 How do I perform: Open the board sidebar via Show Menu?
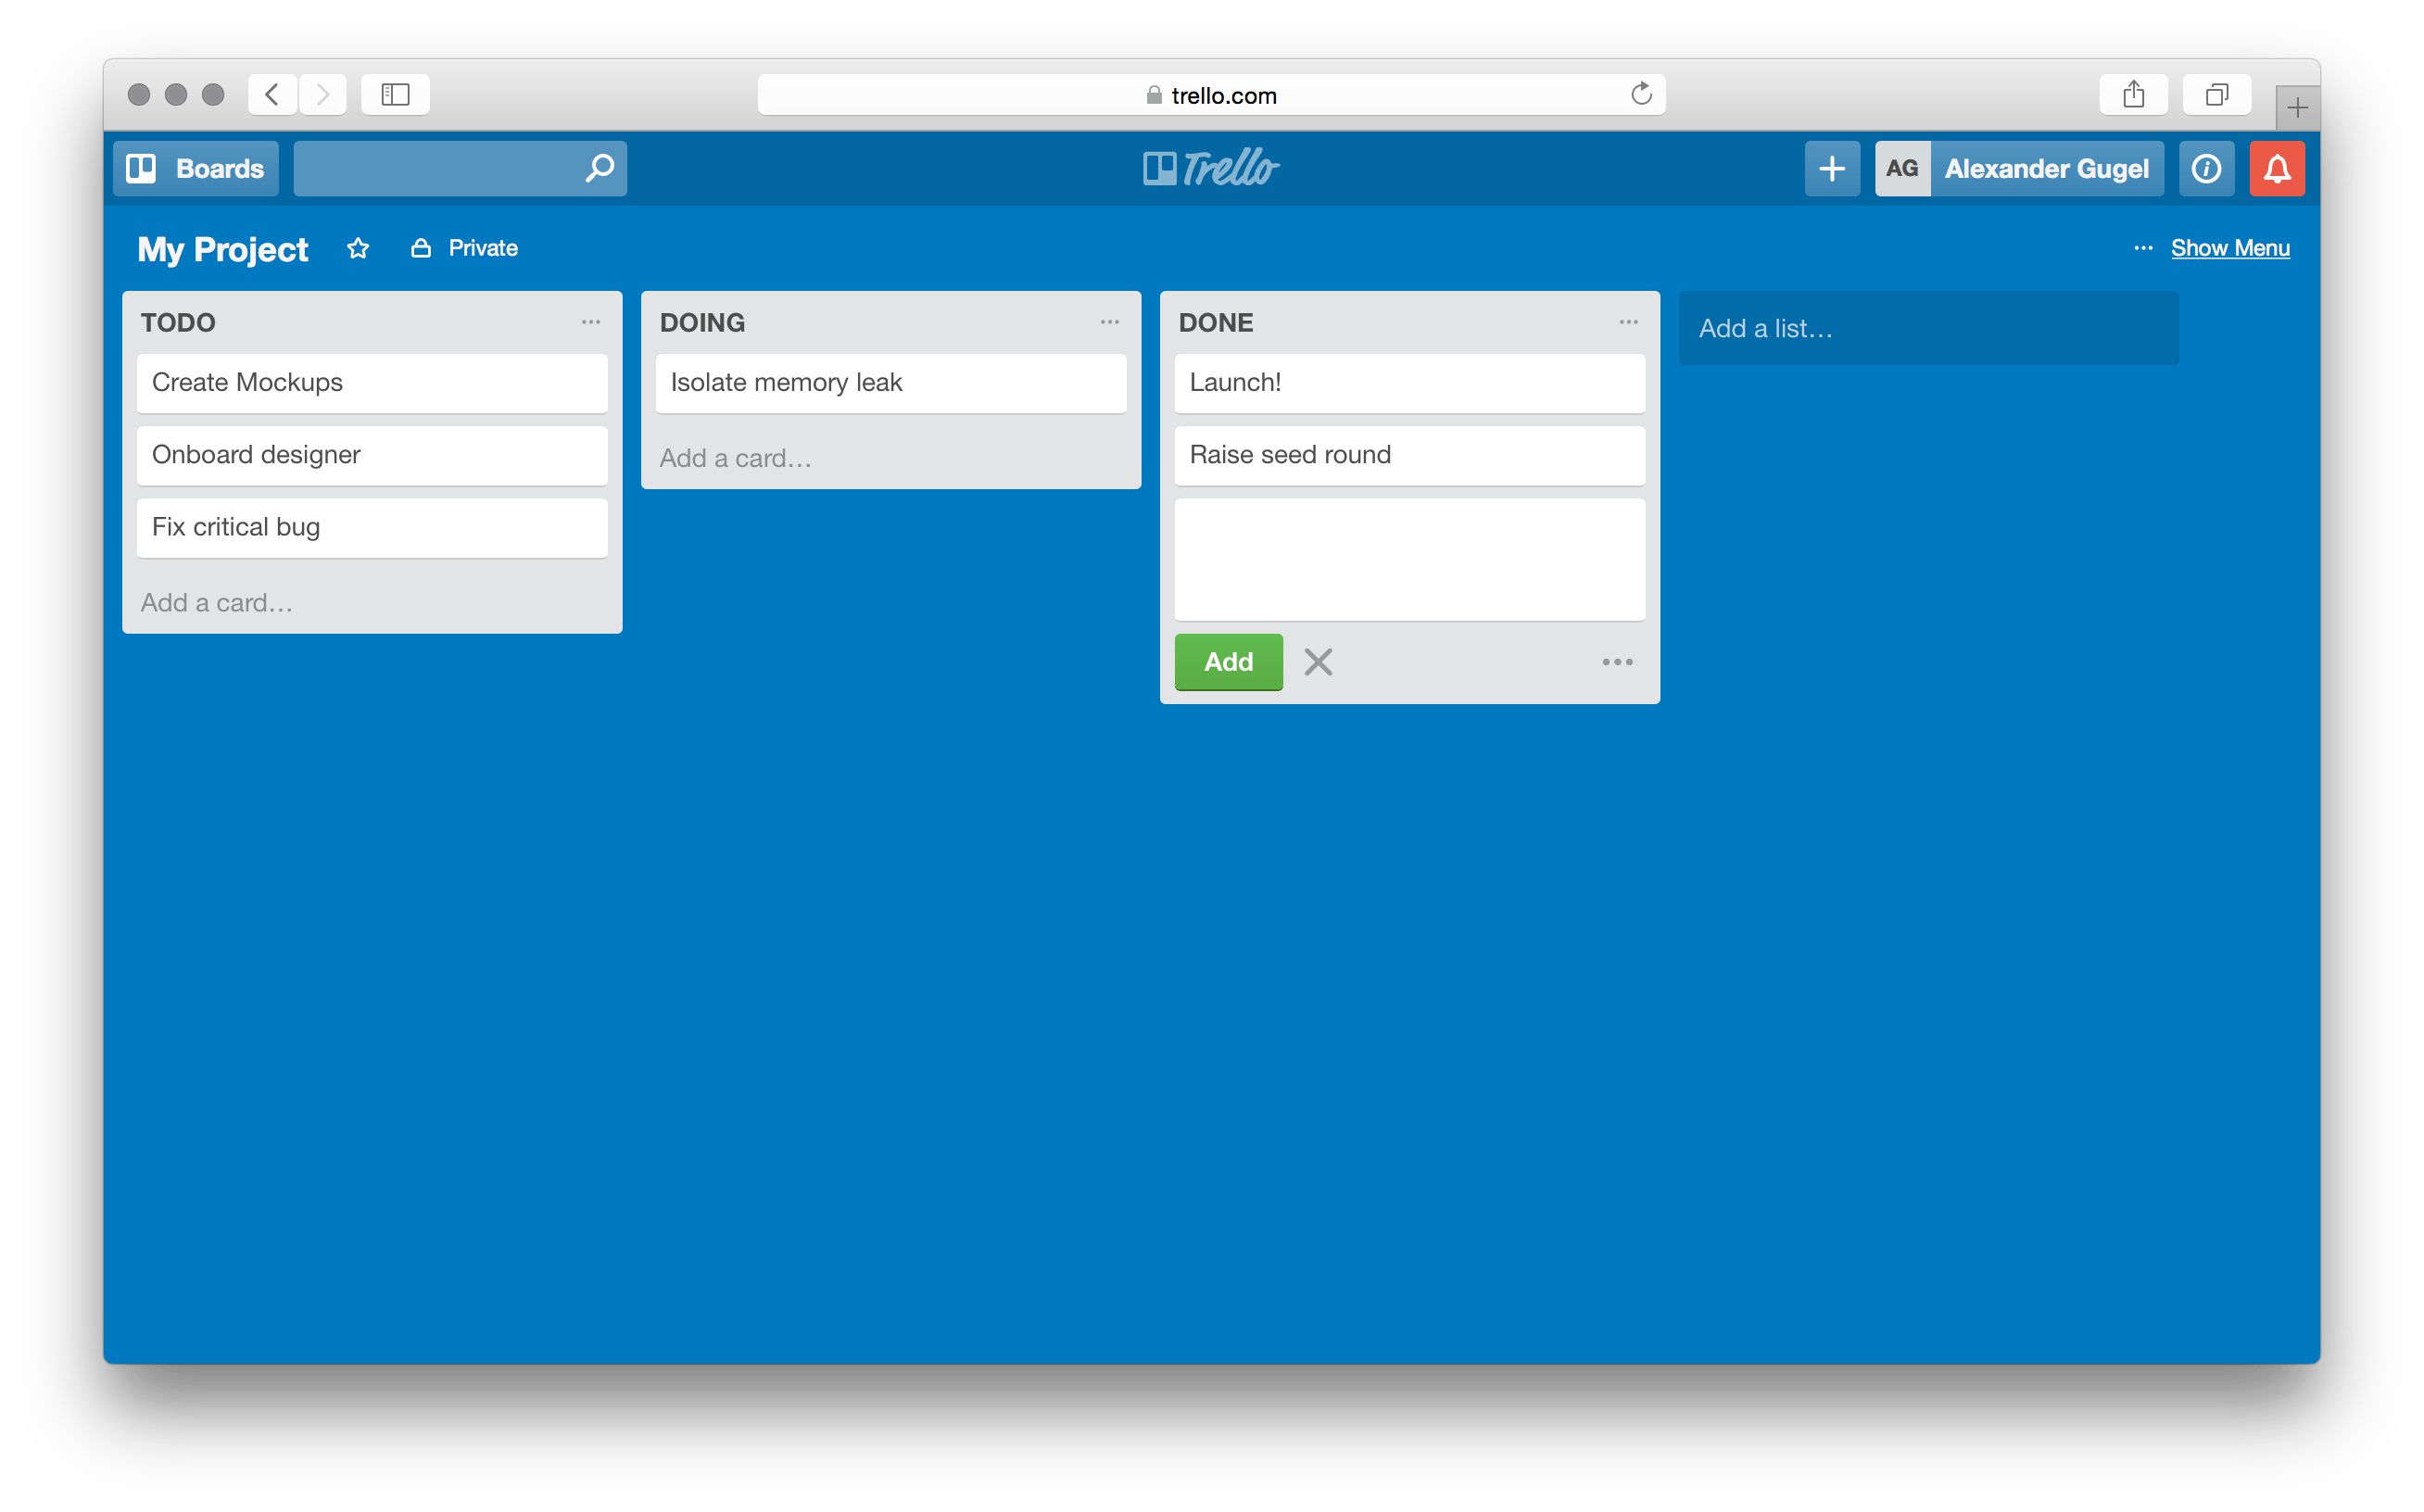(2230, 247)
